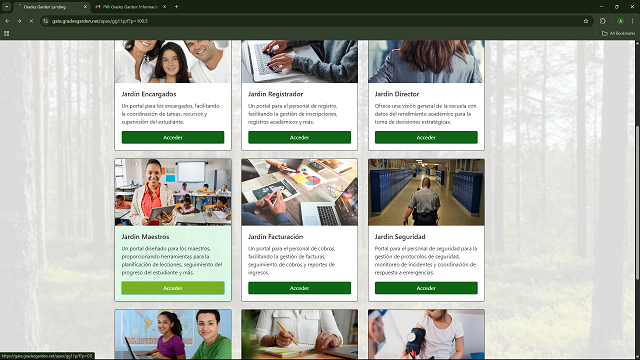Select the Jardín Seguridad heading
Viewport: 640px width, 360px height.
(x=400, y=237)
